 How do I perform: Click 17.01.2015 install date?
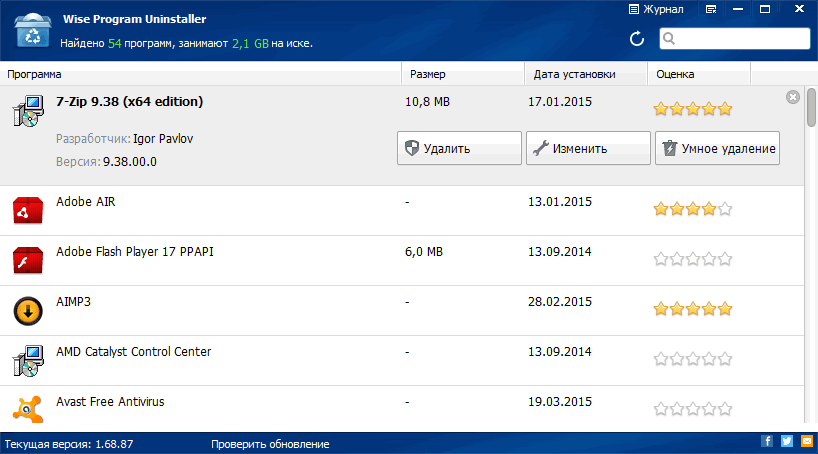[x=560, y=102]
